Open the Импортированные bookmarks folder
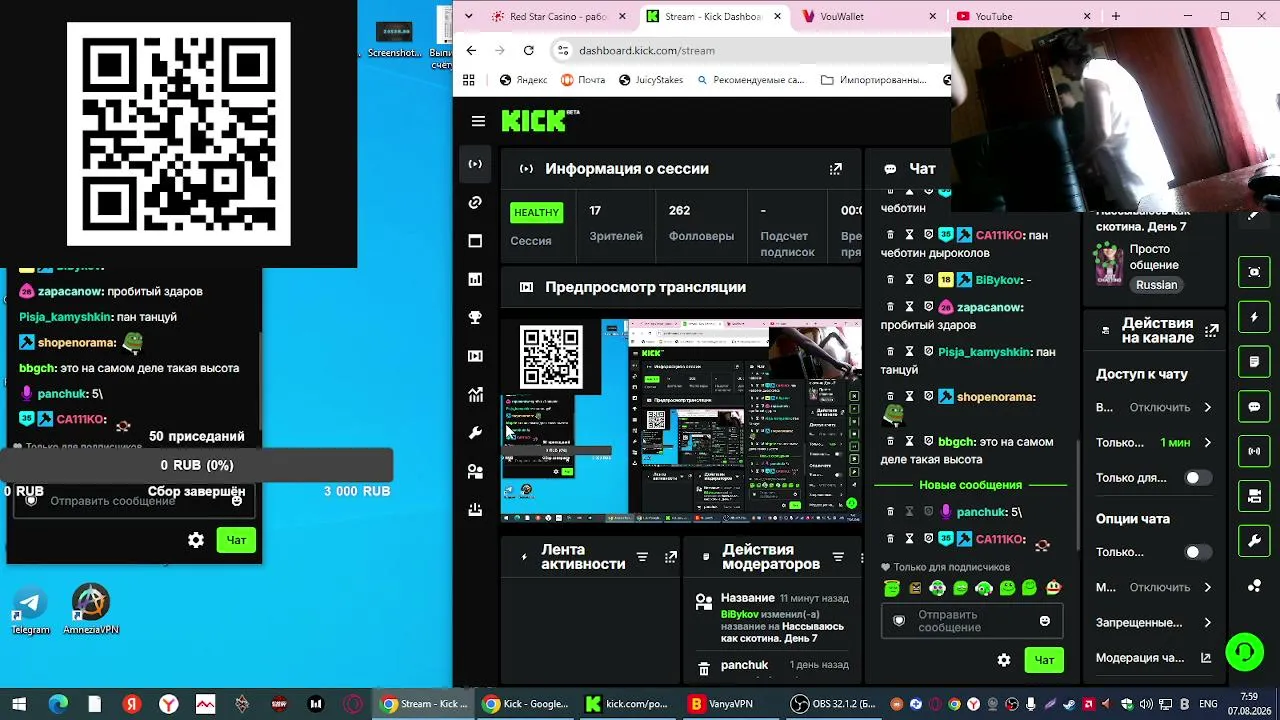This screenshot has height=720, width=1280. coord(874,80)
